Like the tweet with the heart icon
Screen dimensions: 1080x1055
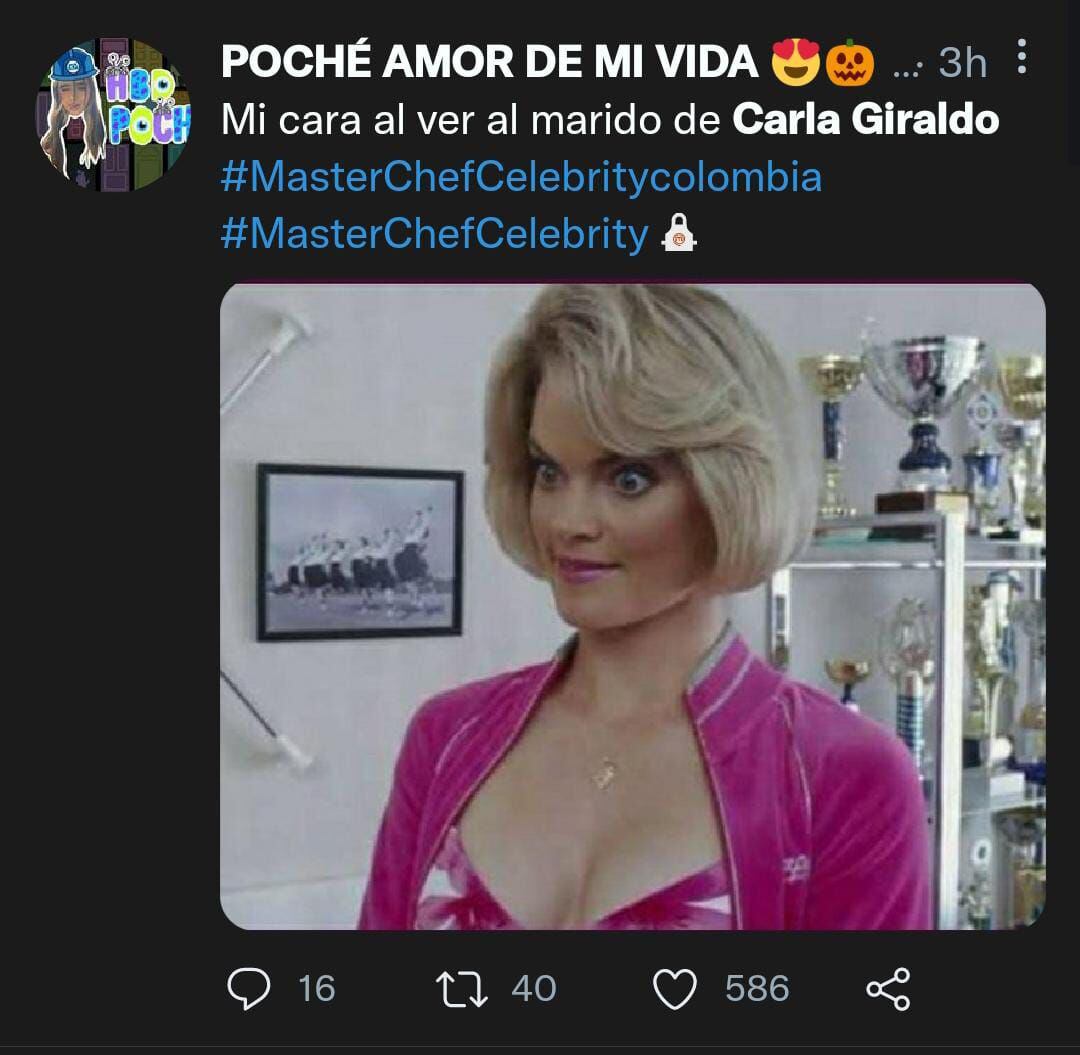[675, 989]
